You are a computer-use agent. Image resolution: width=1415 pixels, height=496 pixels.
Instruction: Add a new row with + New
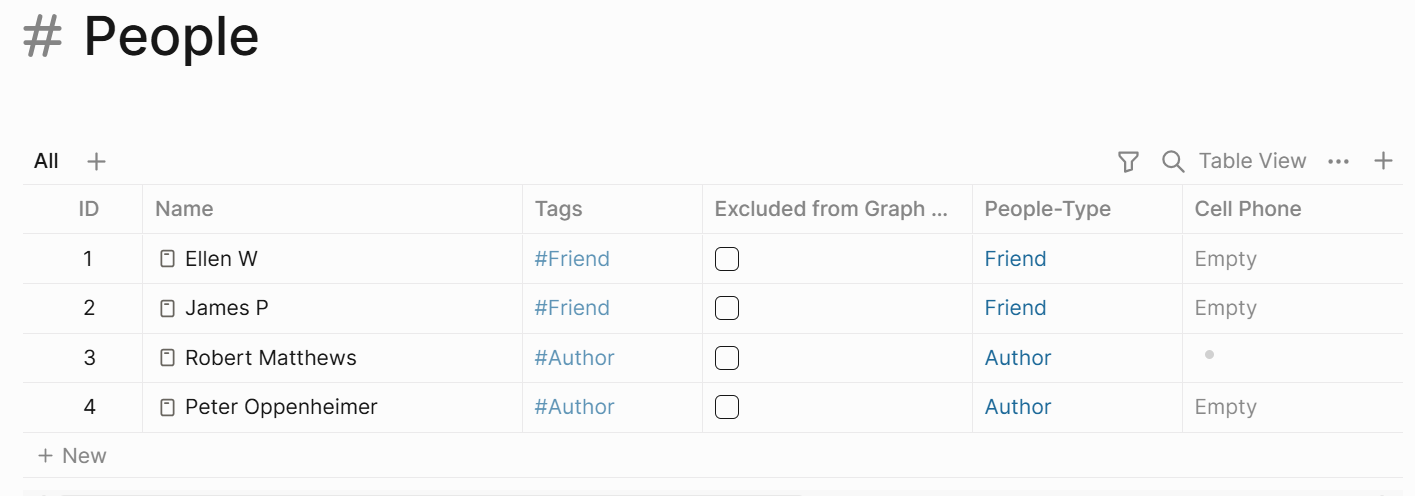[72, 456]
